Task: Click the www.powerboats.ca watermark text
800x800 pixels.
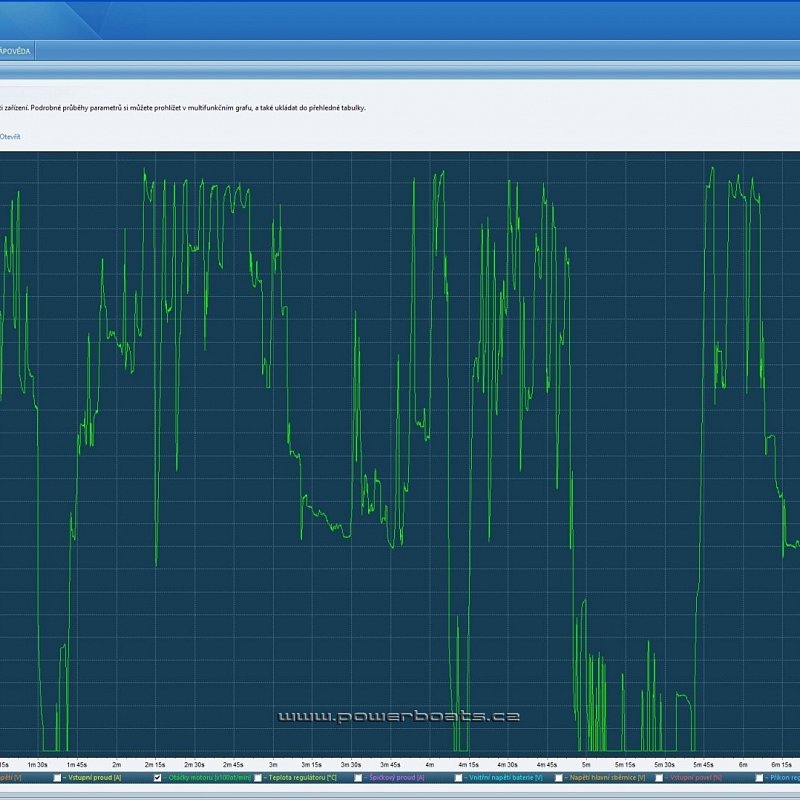Action: (398, 717)
